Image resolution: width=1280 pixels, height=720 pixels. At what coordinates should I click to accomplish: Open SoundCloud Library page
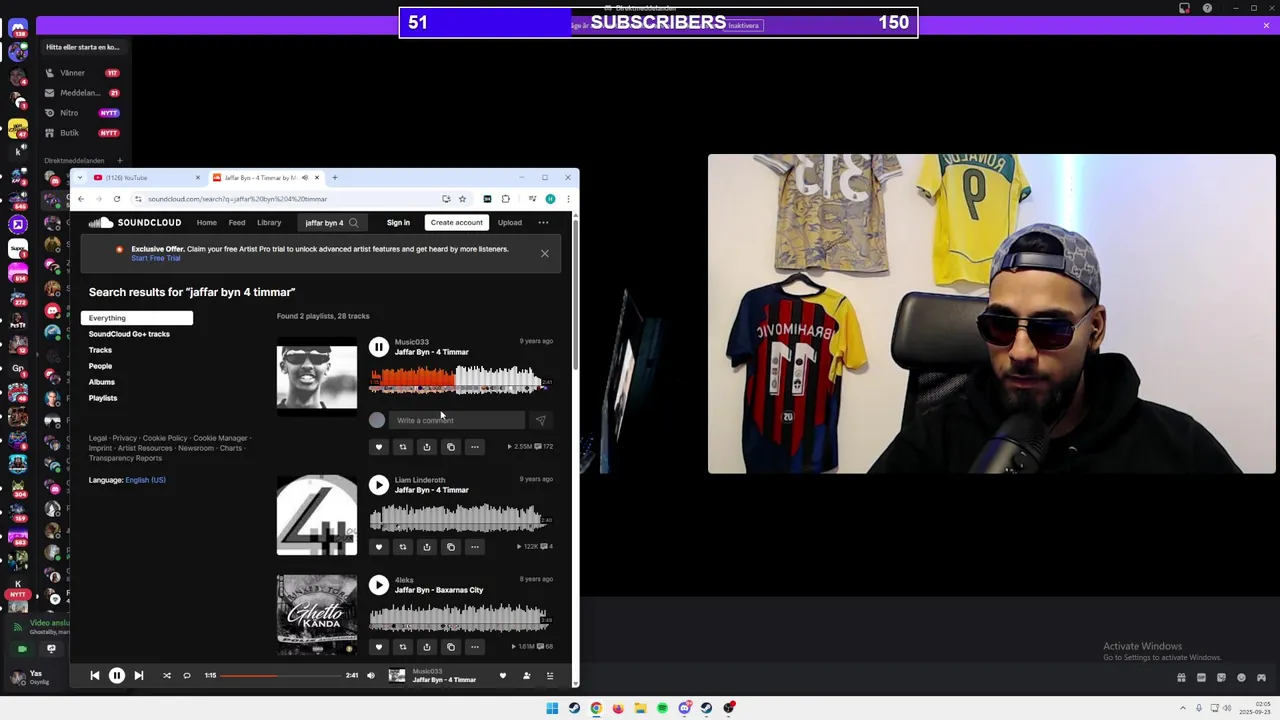pos(269,223)
